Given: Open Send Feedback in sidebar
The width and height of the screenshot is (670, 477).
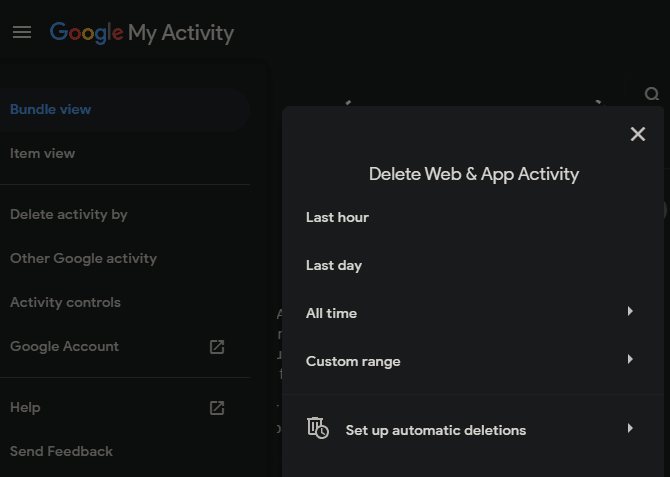Looking at the screenshot, I should 61,452.
